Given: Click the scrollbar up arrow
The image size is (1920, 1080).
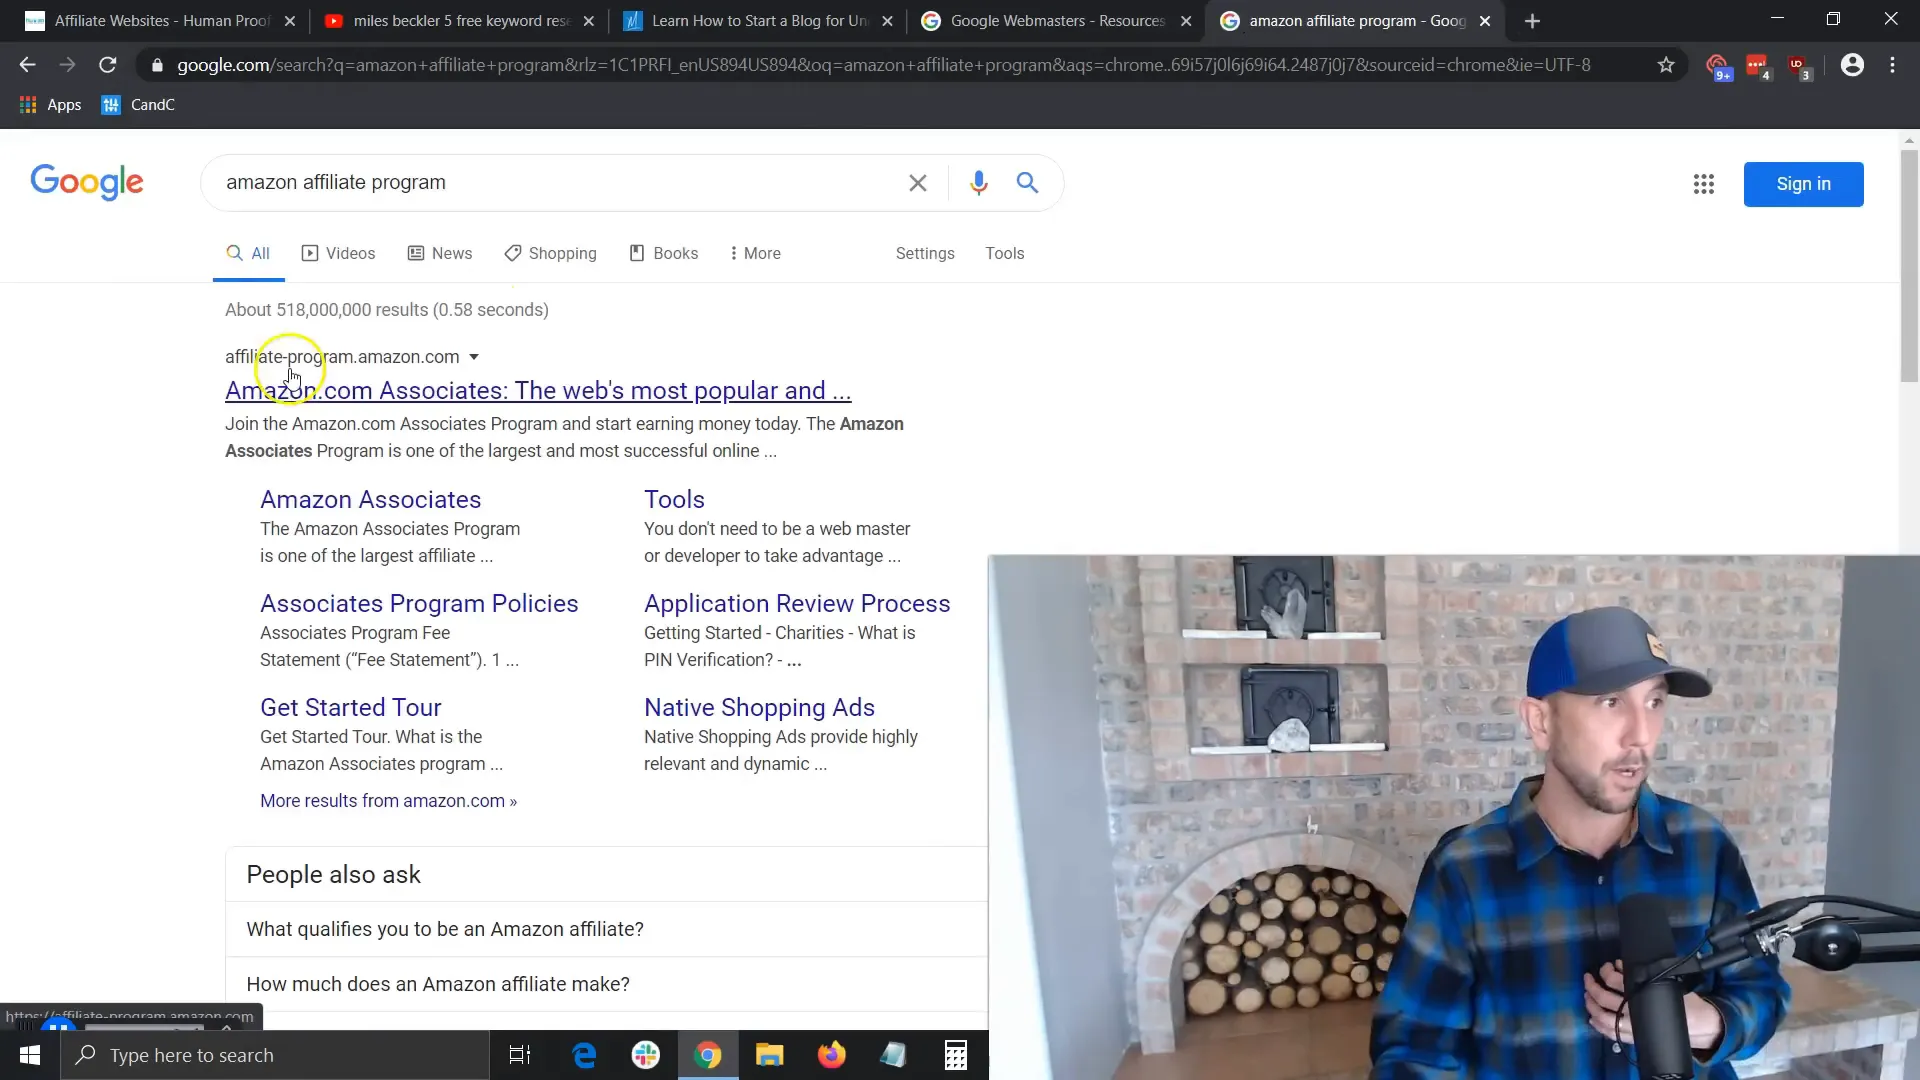Looking at the screenshot, I should pyautogui.click(x=1909, y=140).
